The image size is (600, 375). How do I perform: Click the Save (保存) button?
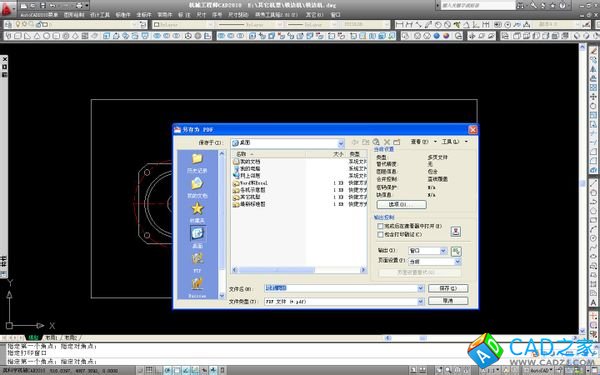(x=448, y=288)
